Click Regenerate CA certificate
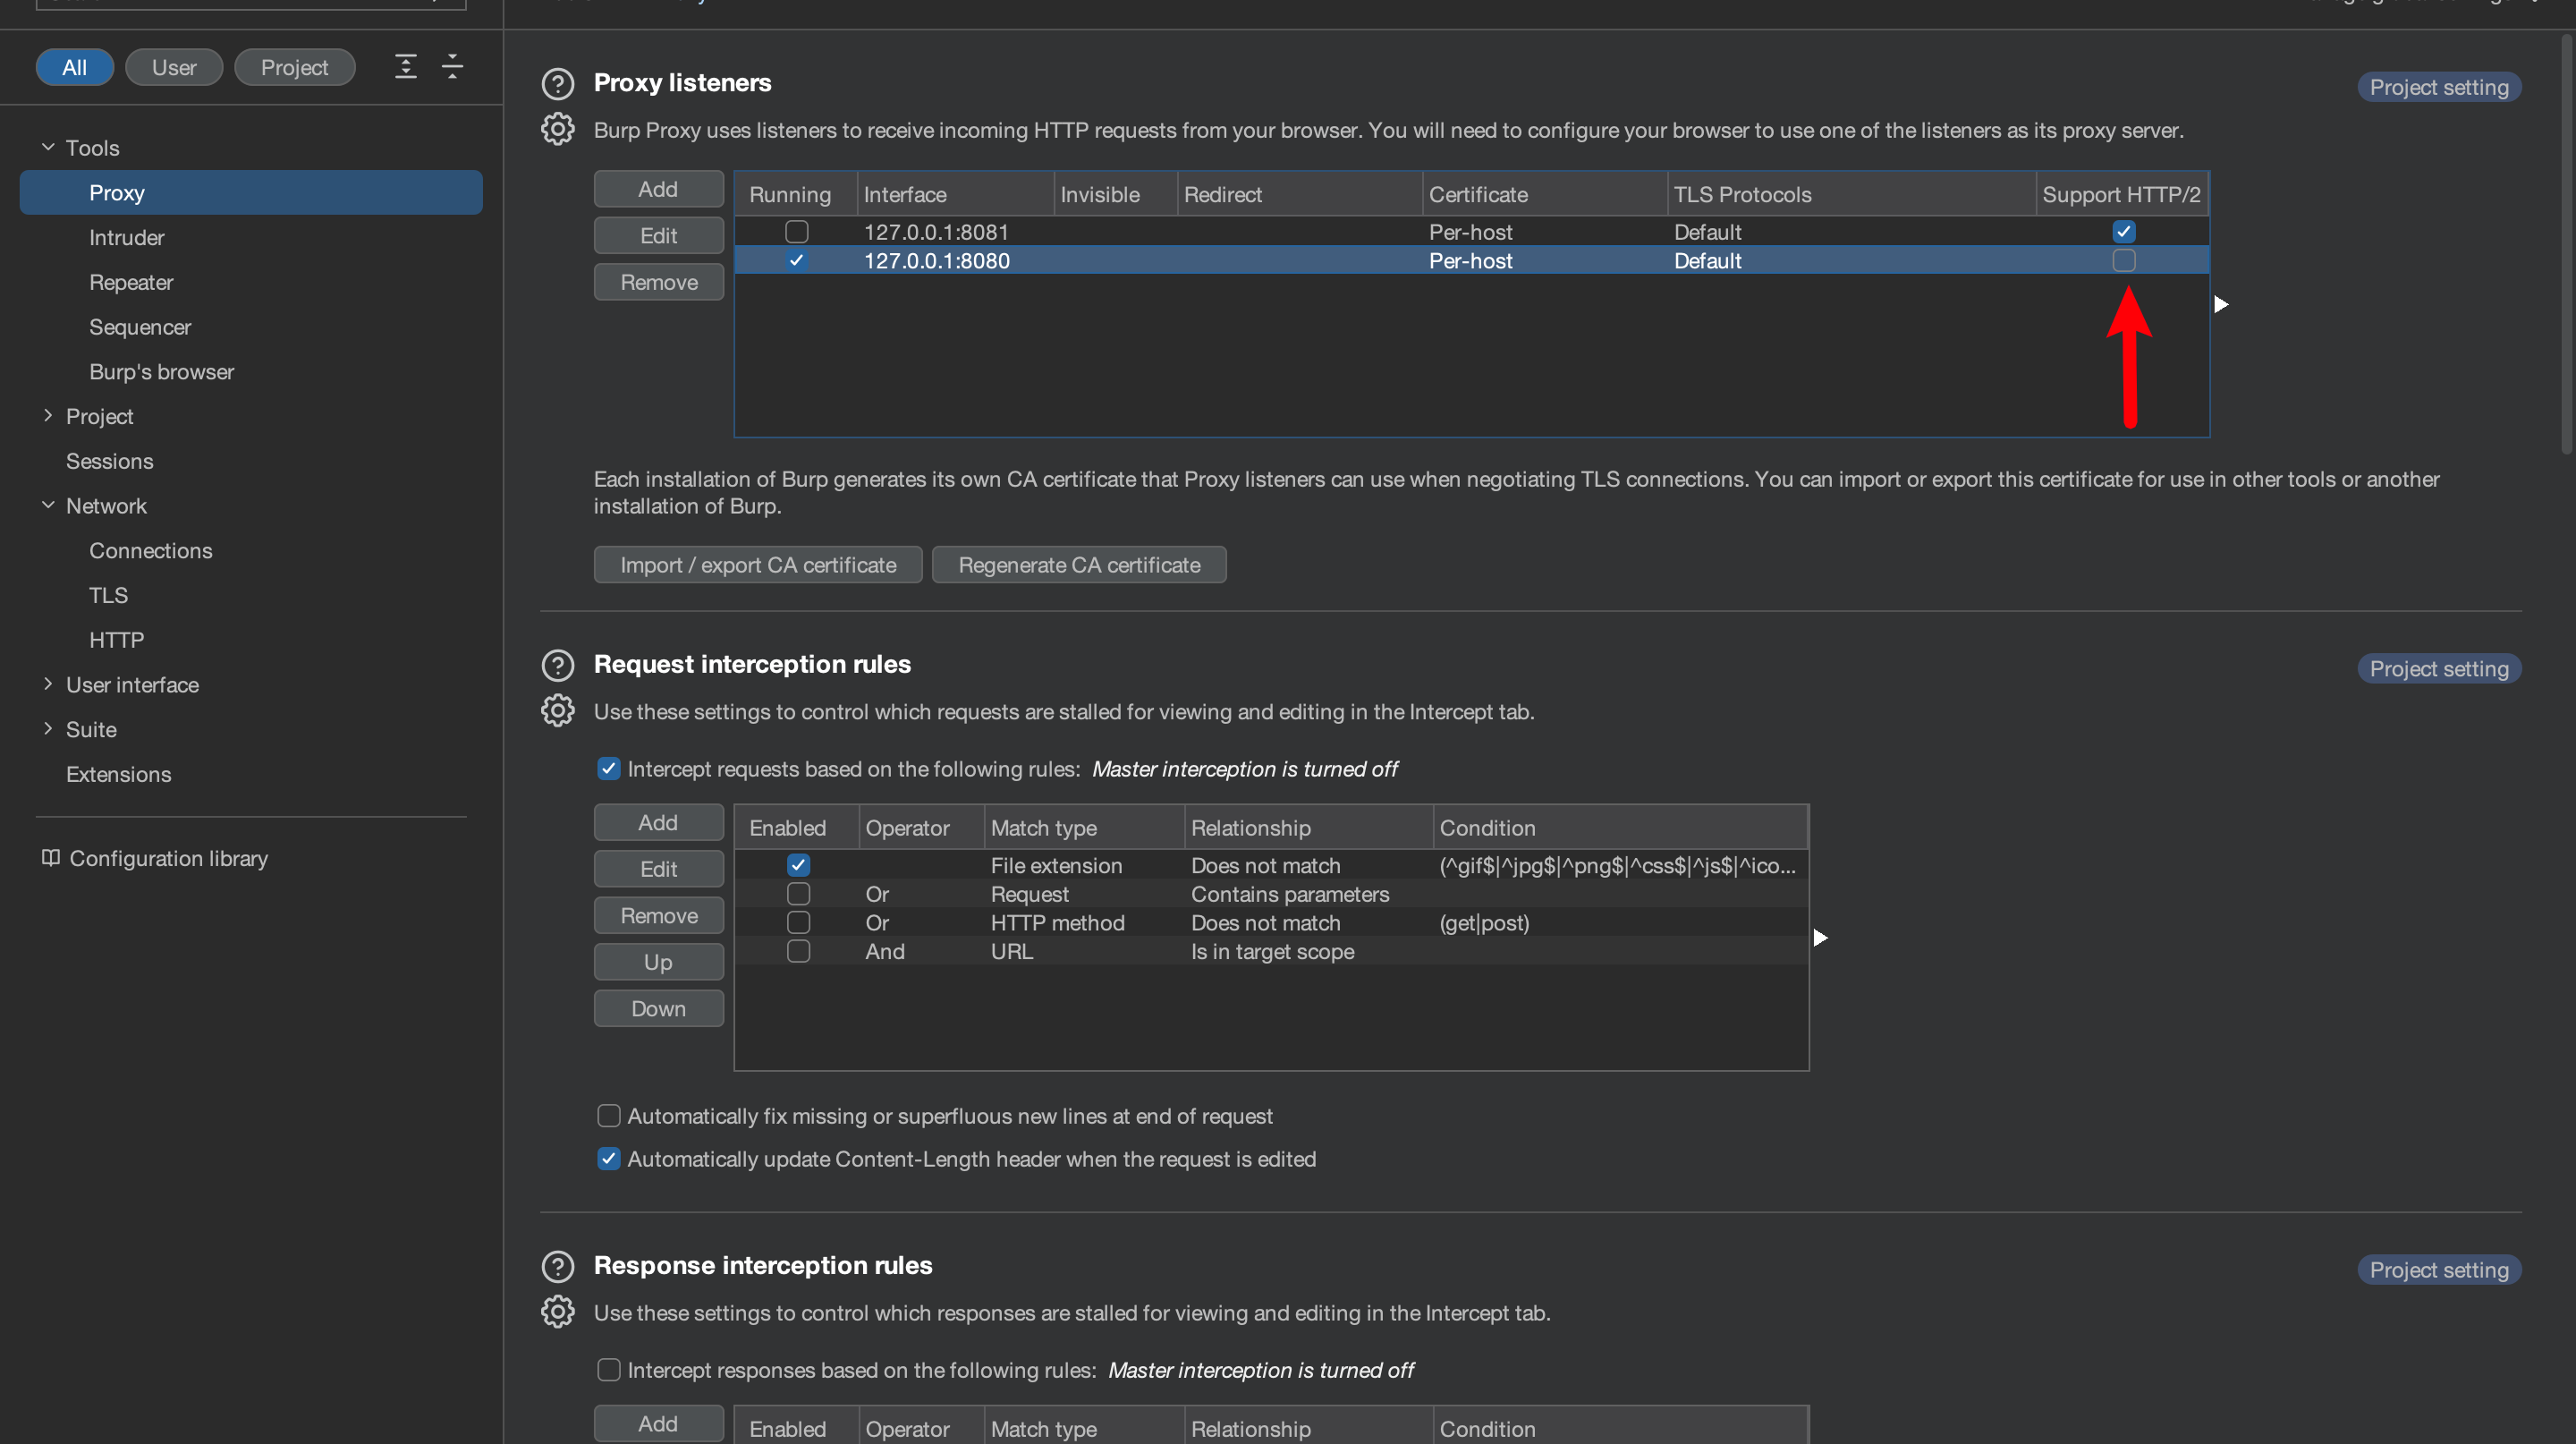Viewport: 2576px width, 1444px height. 1079,565
